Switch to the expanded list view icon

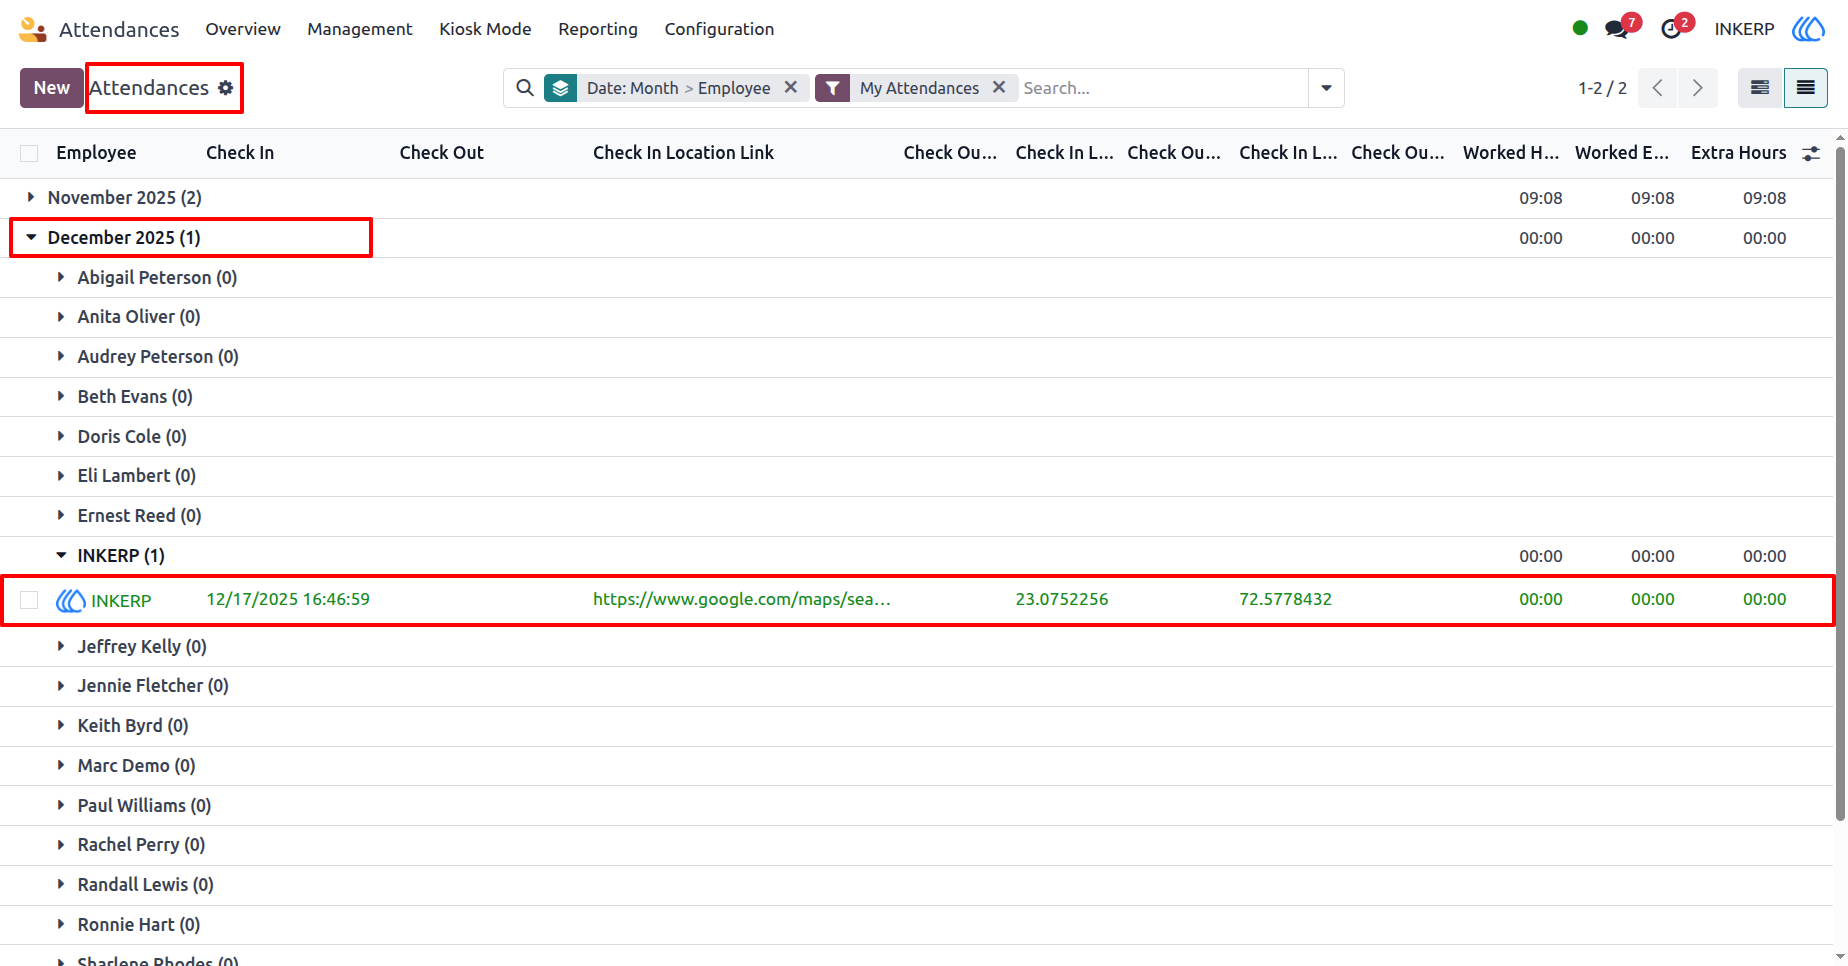(x=1806, y=88)
